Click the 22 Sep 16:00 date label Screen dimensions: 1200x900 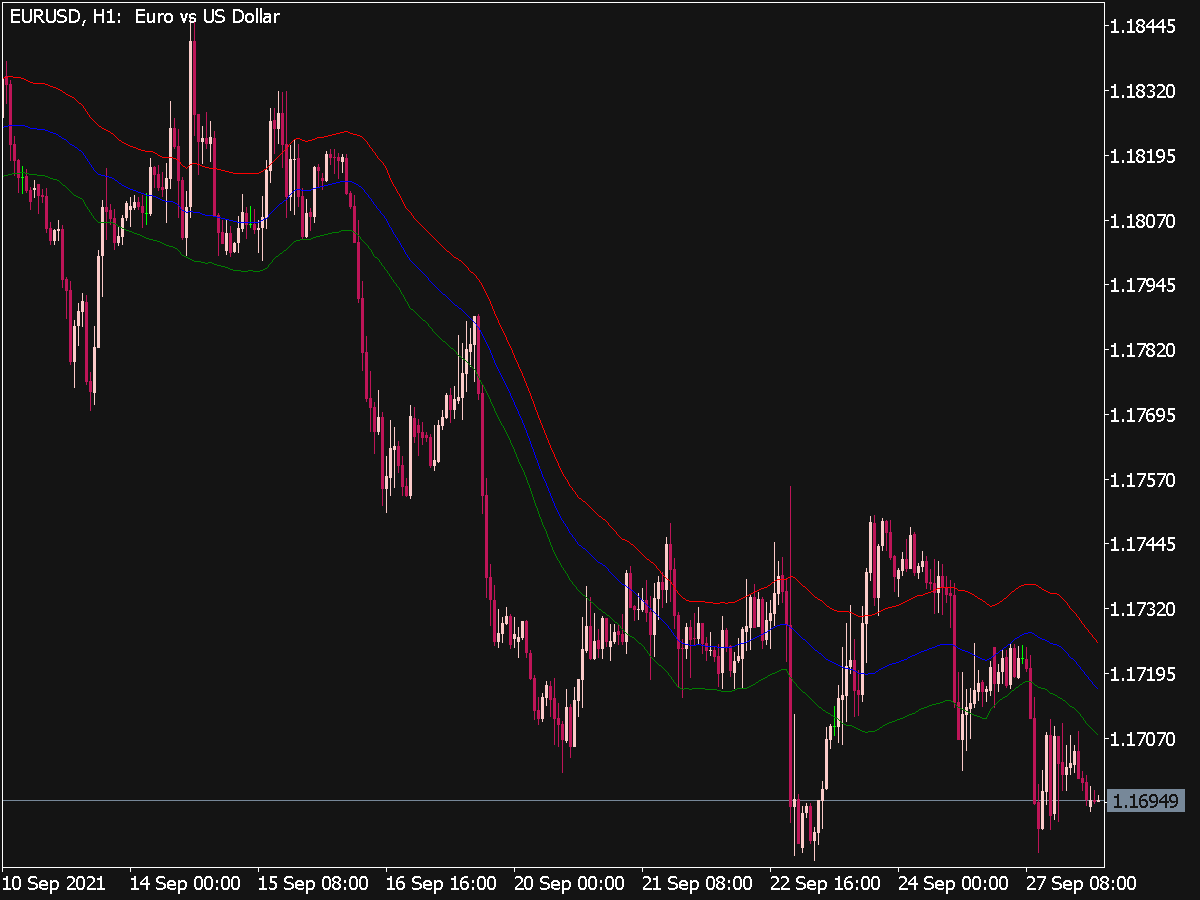(x=825, y=884)
